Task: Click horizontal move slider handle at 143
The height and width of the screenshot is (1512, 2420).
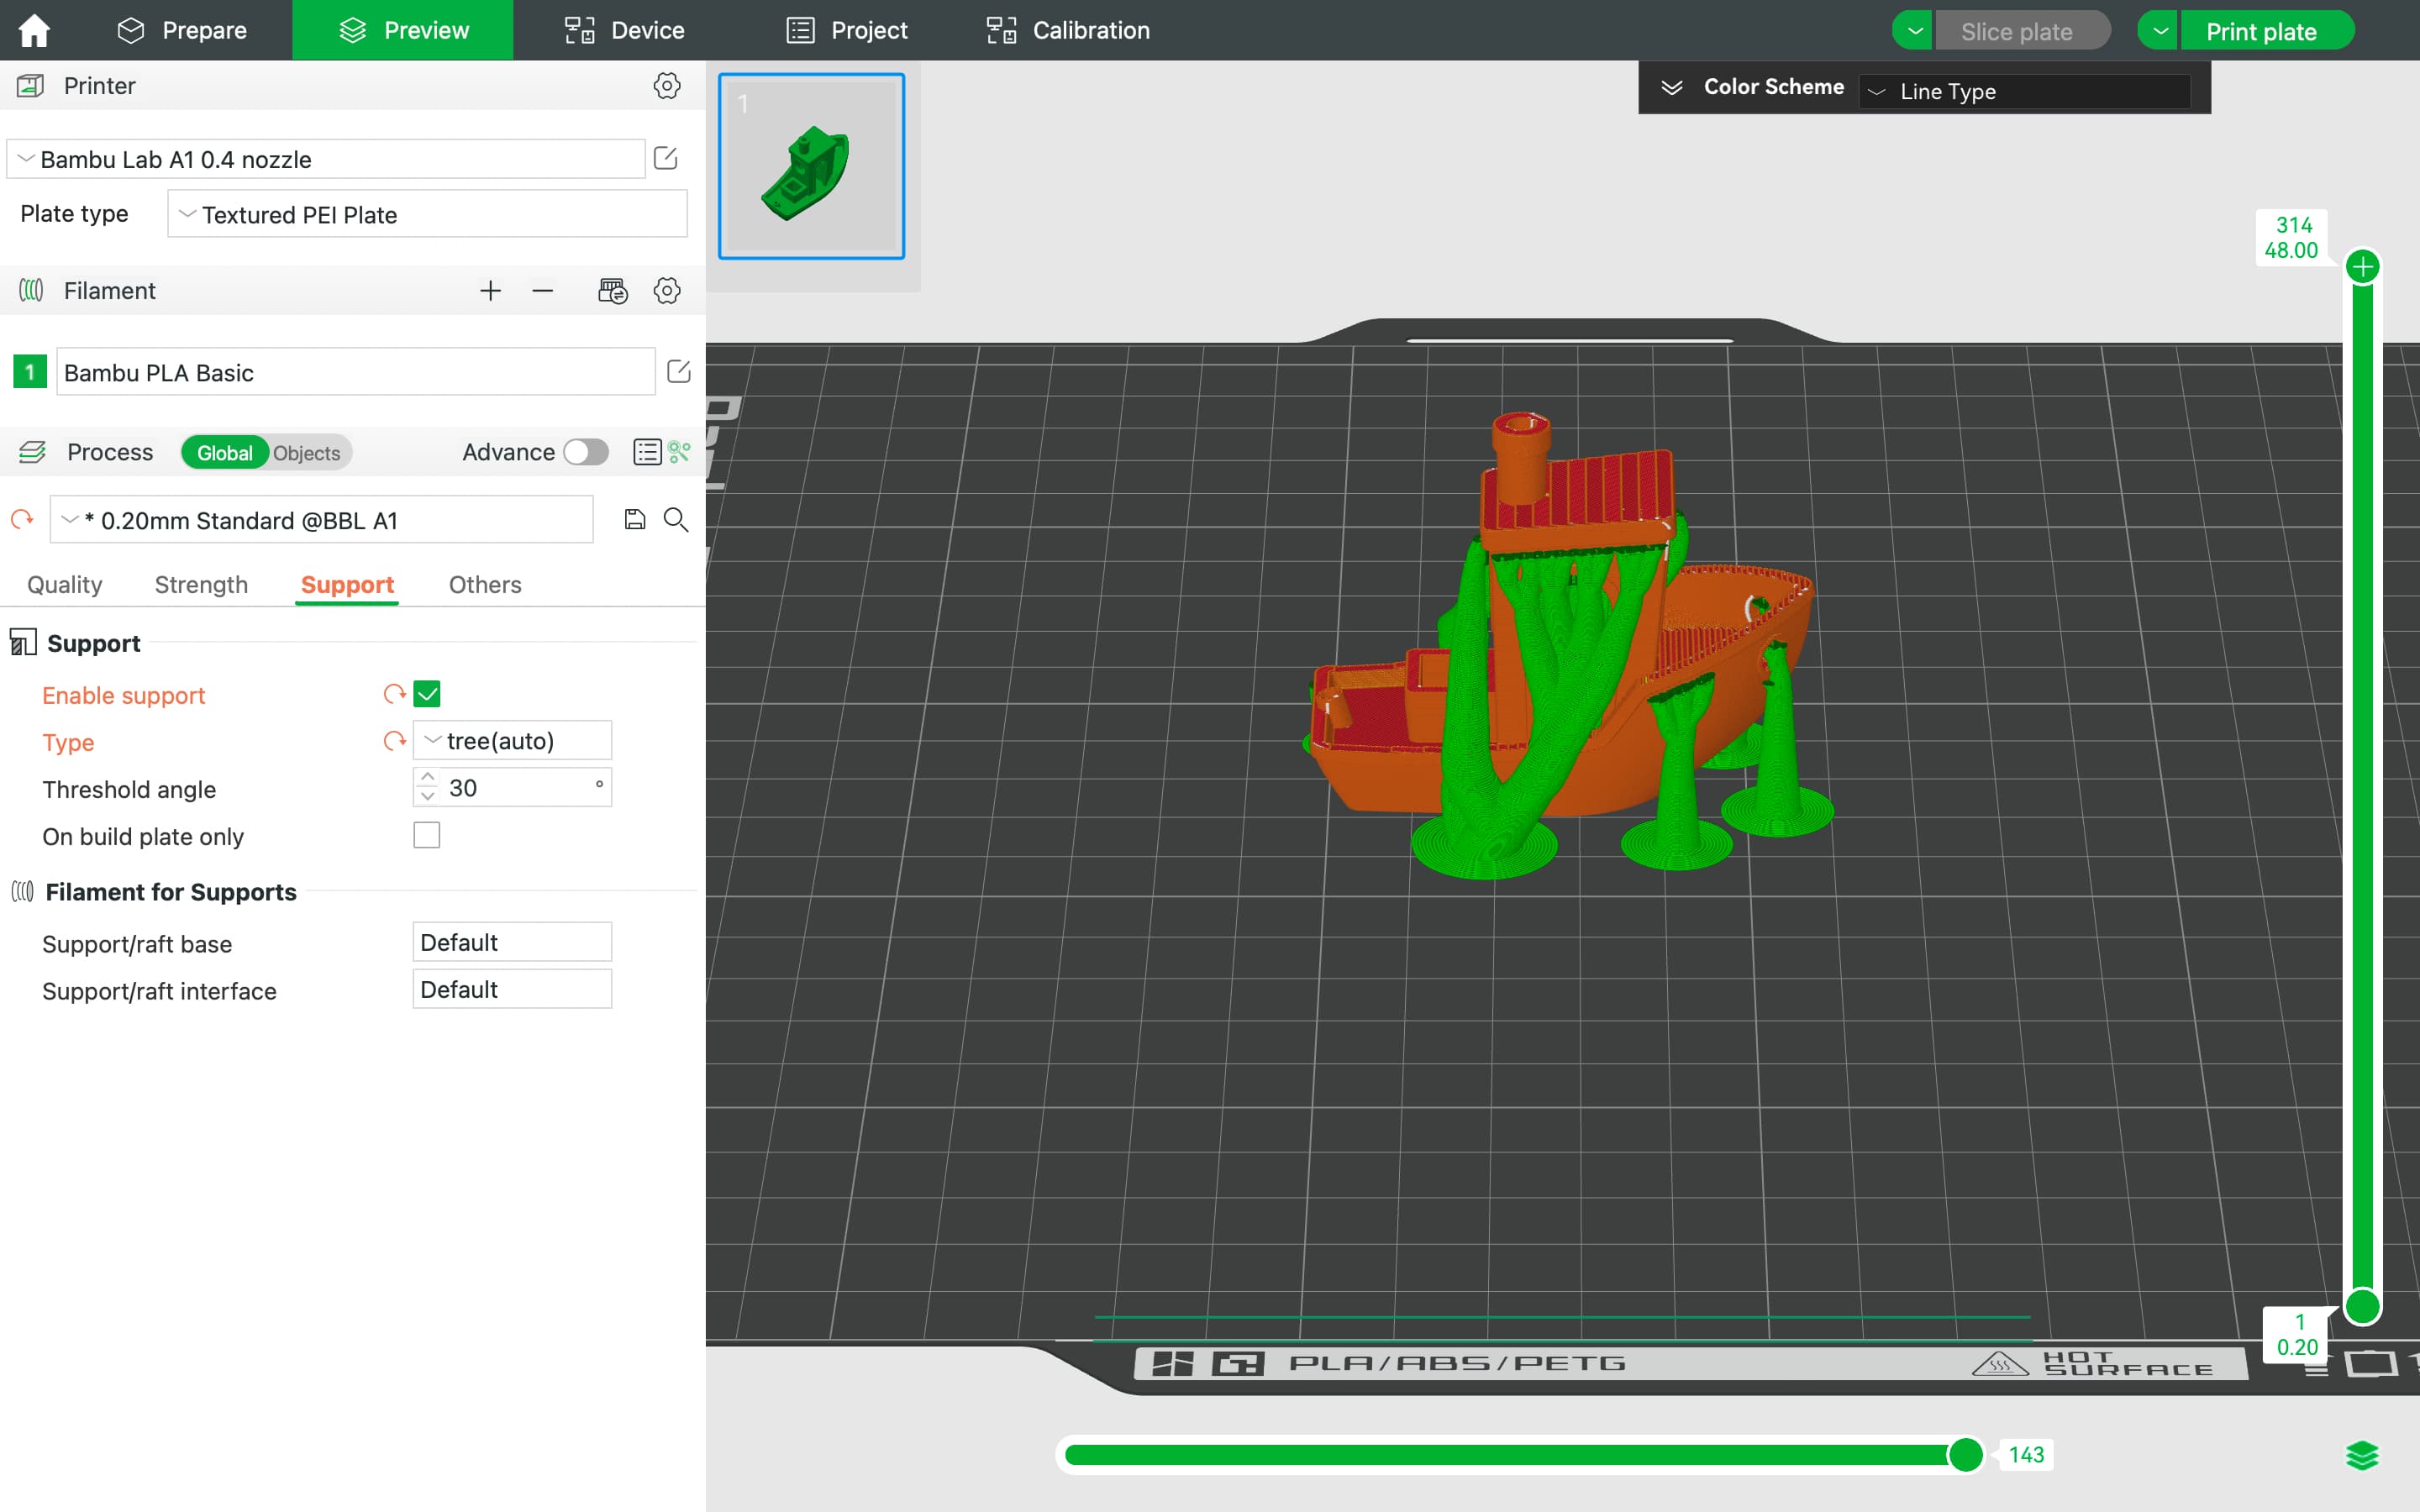Action: click(x=1966, y=1455)
